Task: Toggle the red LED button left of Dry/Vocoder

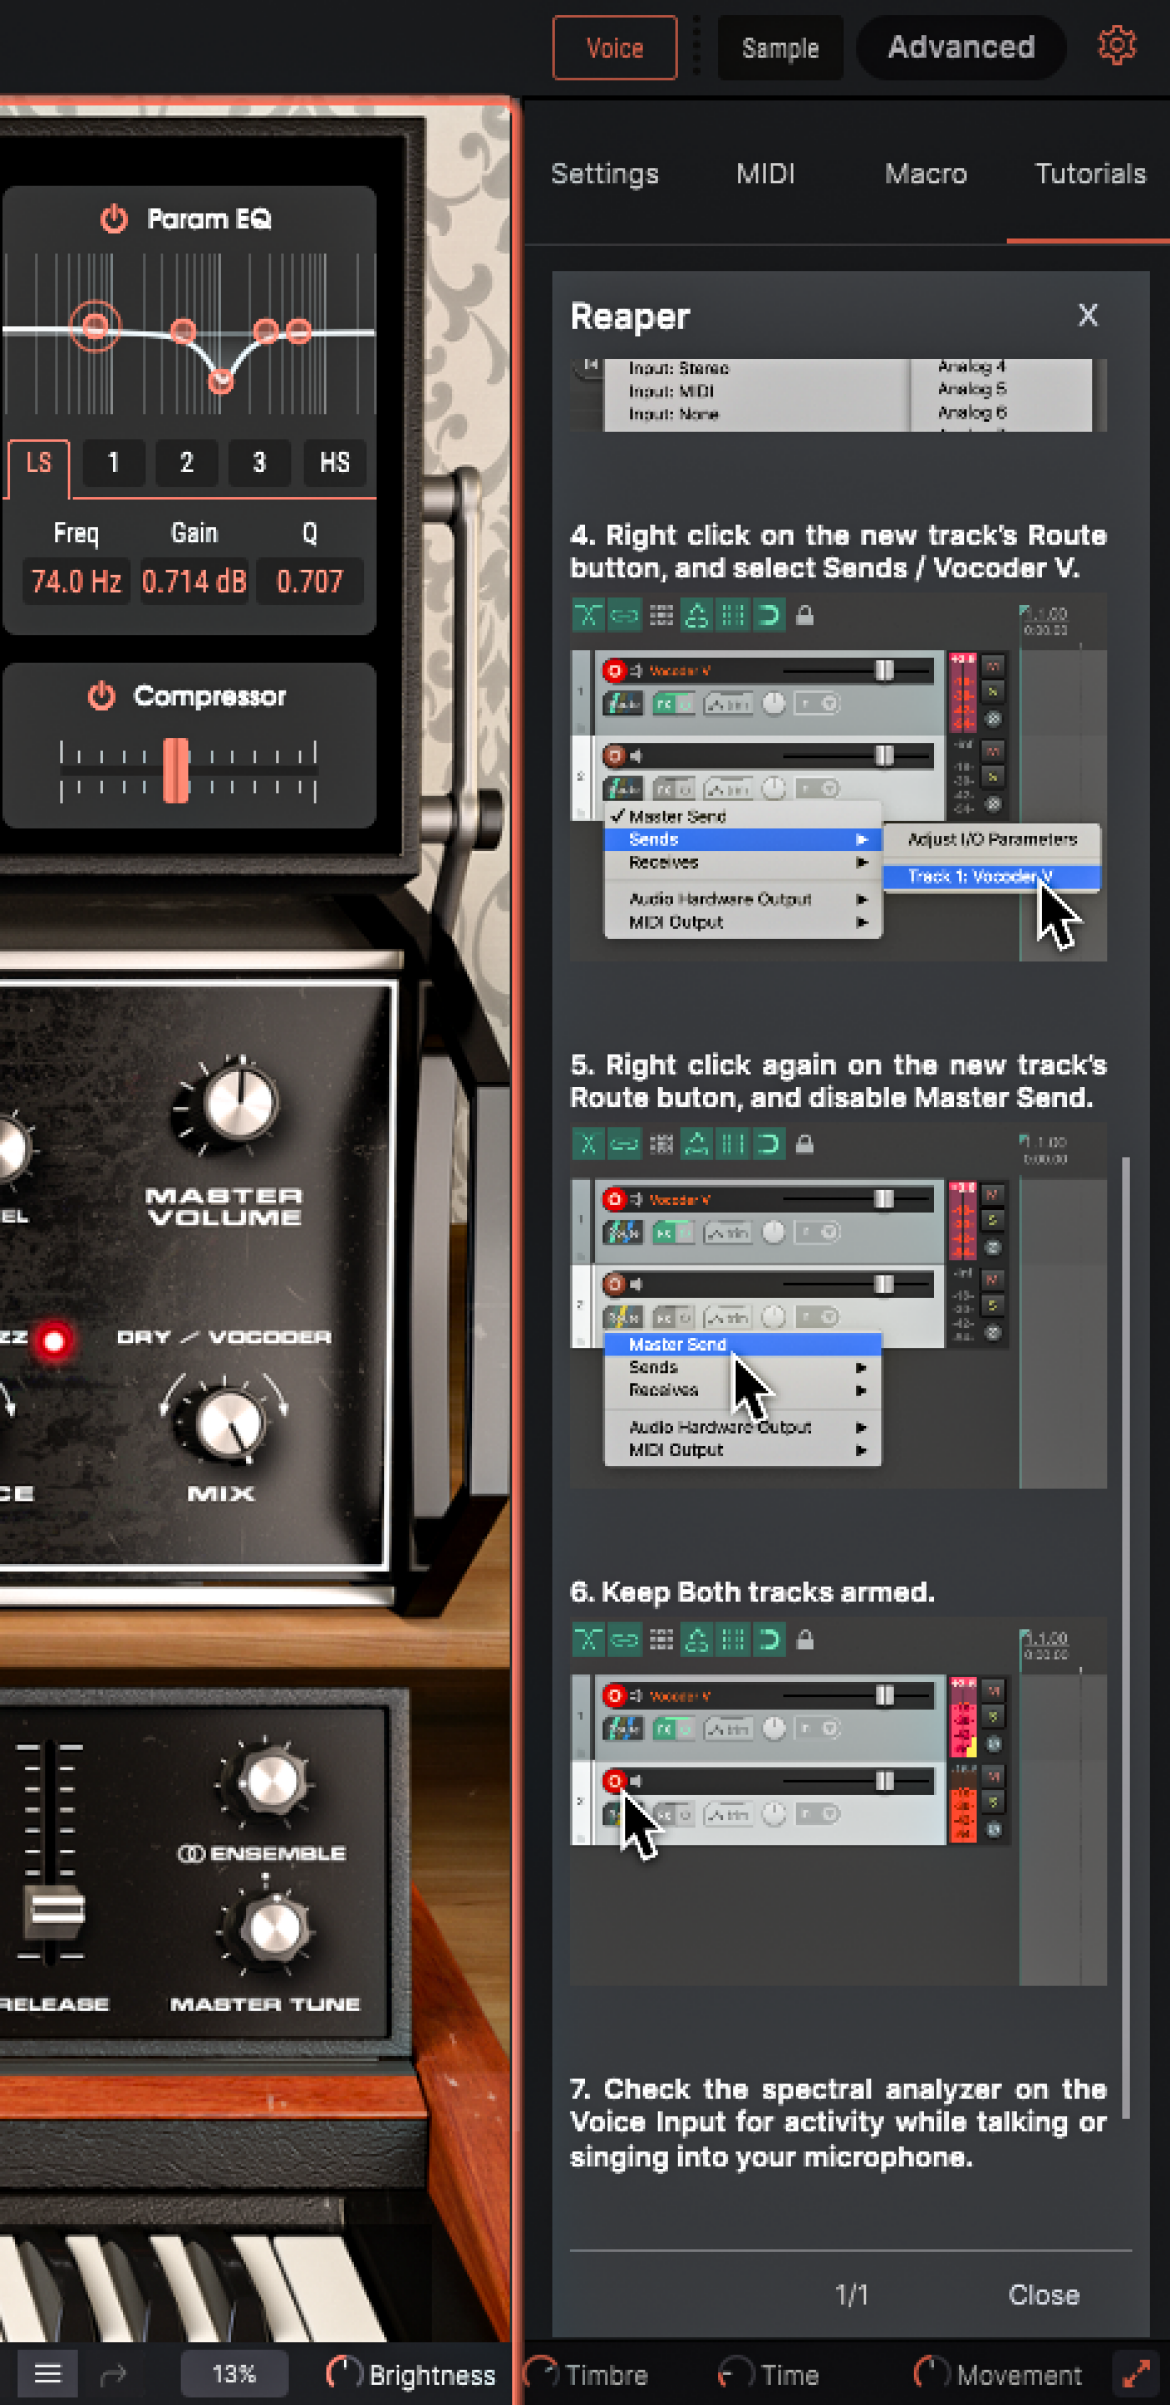Action: click(x=54, y=1340)
